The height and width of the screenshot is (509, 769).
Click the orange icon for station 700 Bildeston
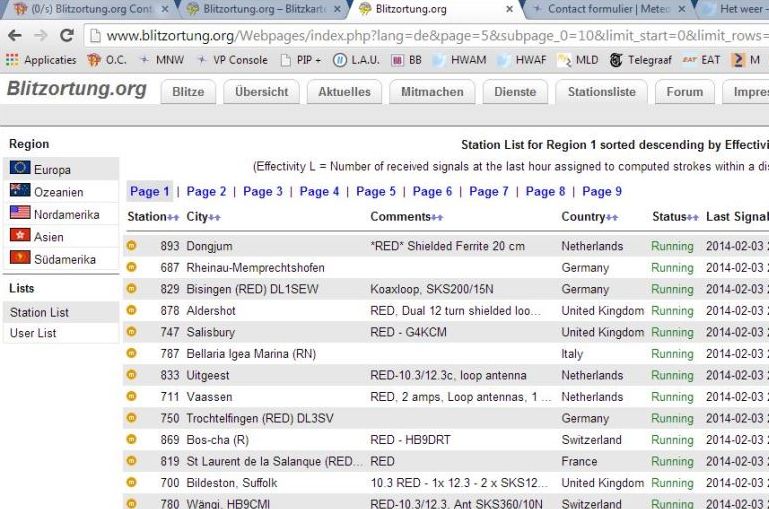pyautogui.click(x=131, y=482)
